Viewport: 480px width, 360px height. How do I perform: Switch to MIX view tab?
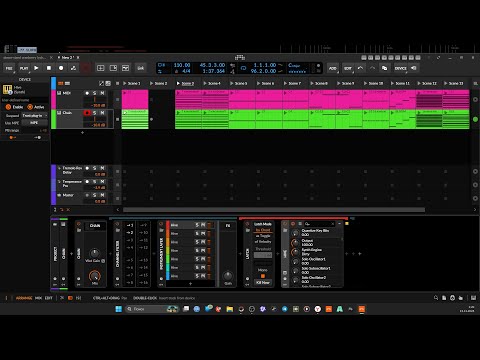click(38, 298)
